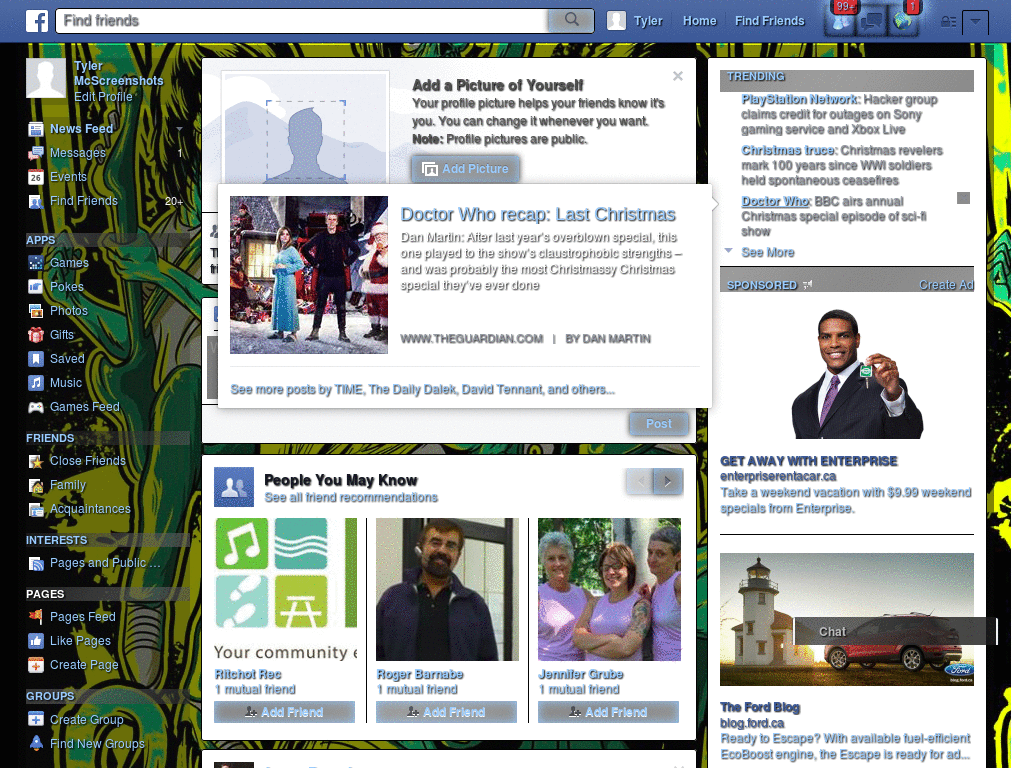Click the Like Pages thumbs-up icon

pos(36,641)
